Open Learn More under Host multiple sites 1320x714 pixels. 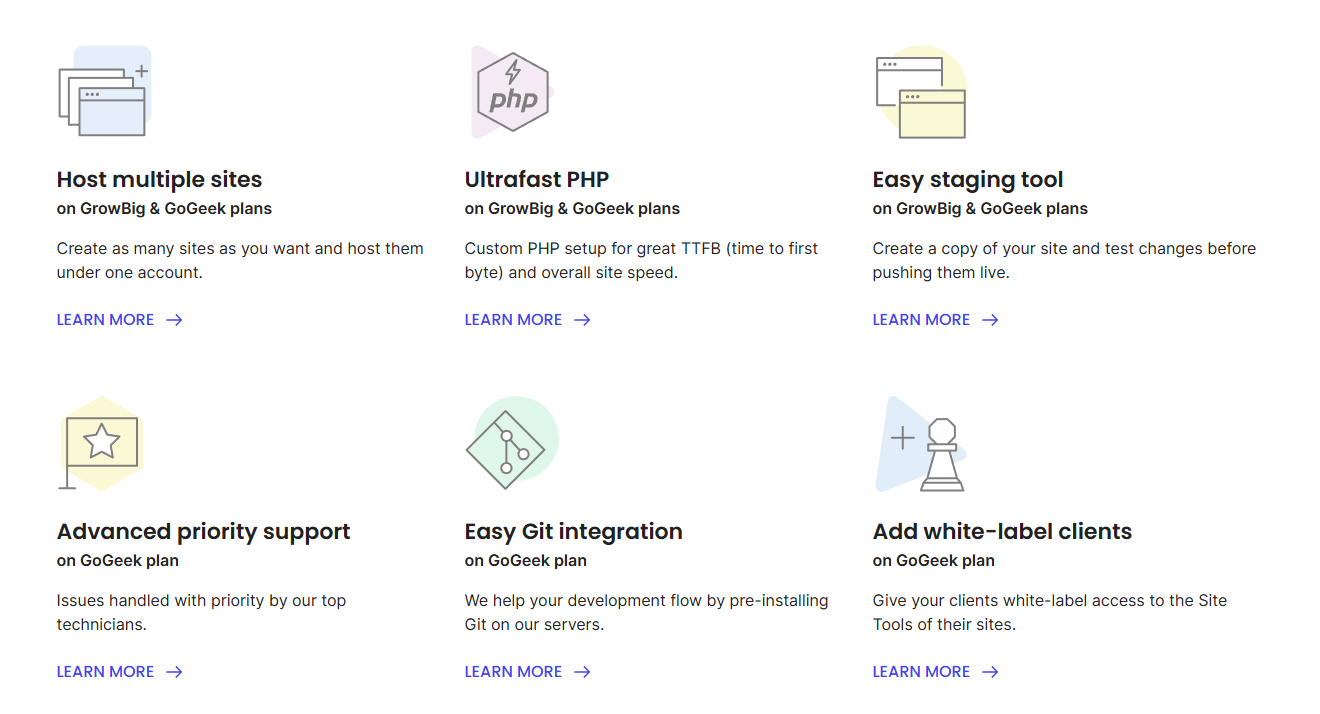(x=106, y=320)
